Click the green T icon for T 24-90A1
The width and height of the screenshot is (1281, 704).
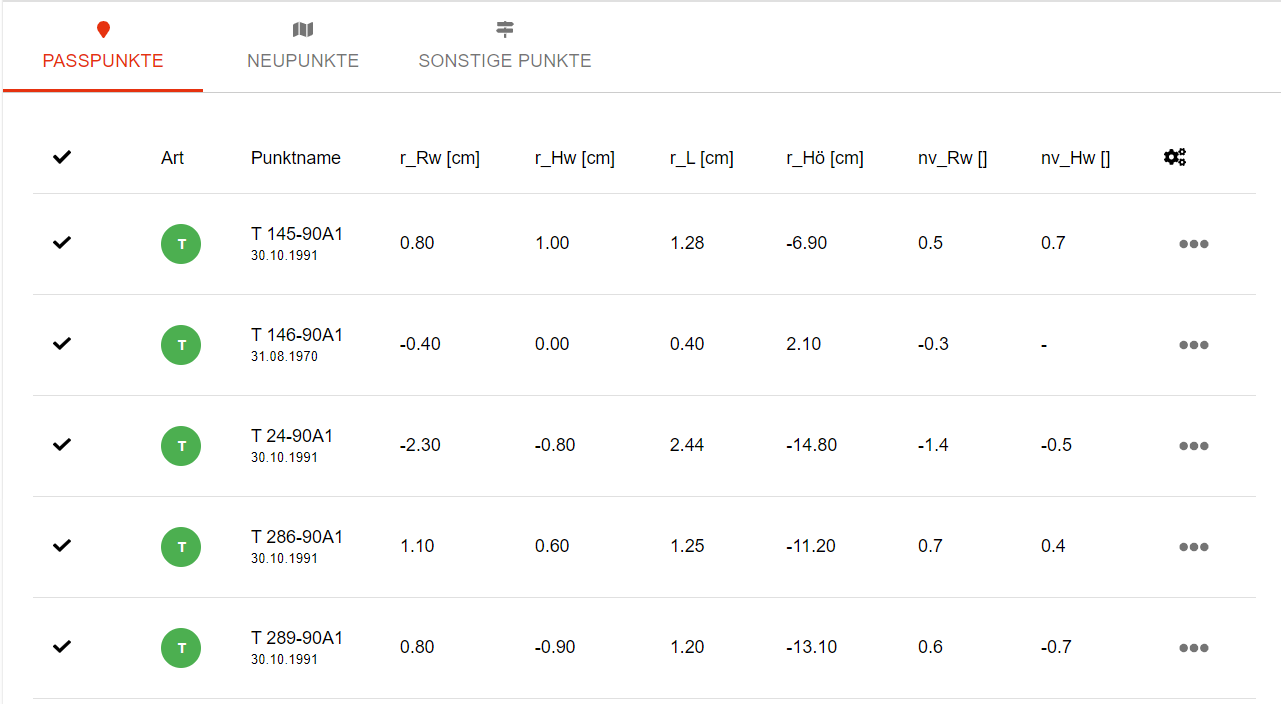[x=181, y=446]
